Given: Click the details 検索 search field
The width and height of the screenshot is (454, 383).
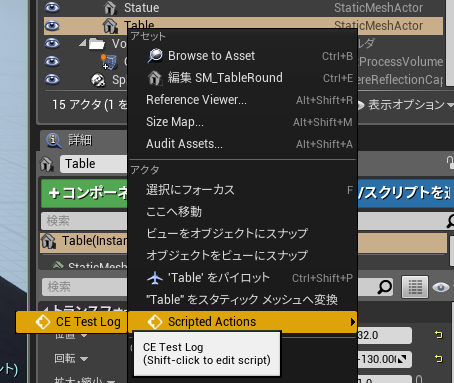Looking at the screenshot, I should tap(85, 287).
